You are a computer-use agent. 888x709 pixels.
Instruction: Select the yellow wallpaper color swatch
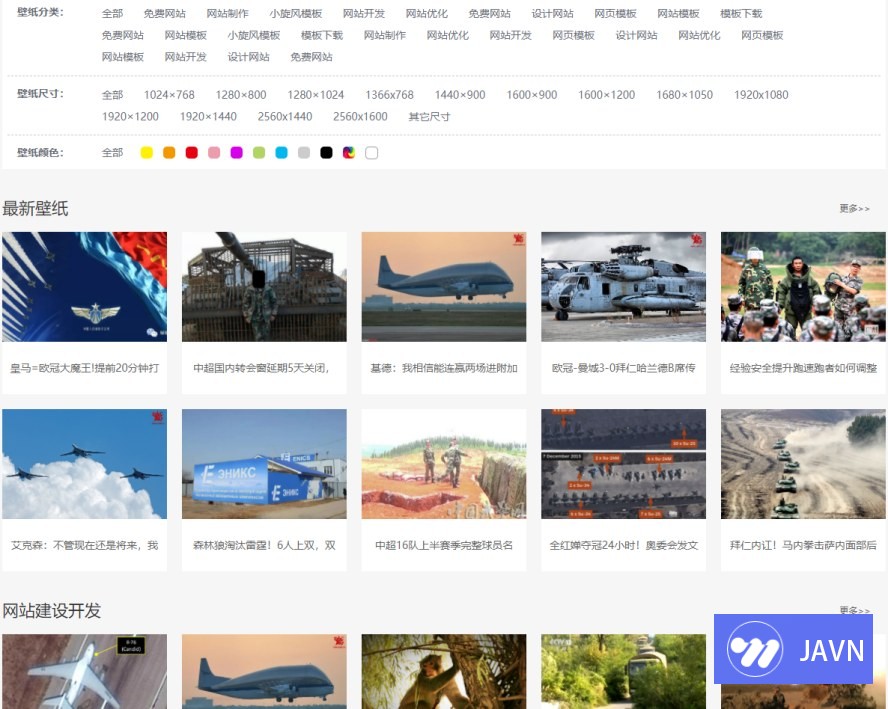tap(147, 152)
